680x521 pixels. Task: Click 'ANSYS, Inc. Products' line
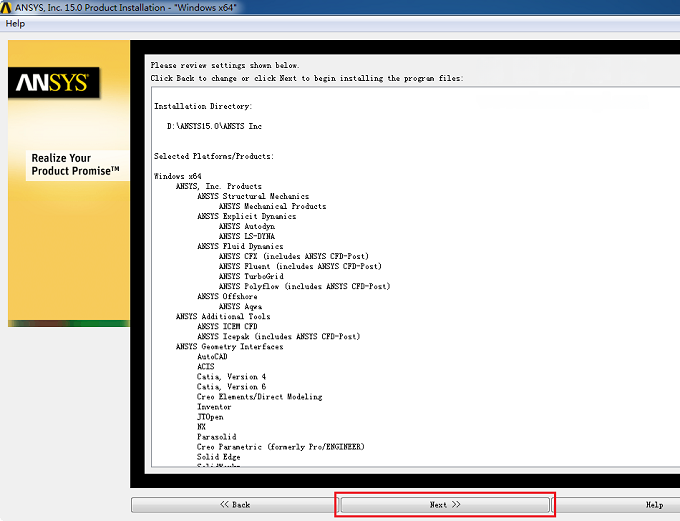coord(219,186)
